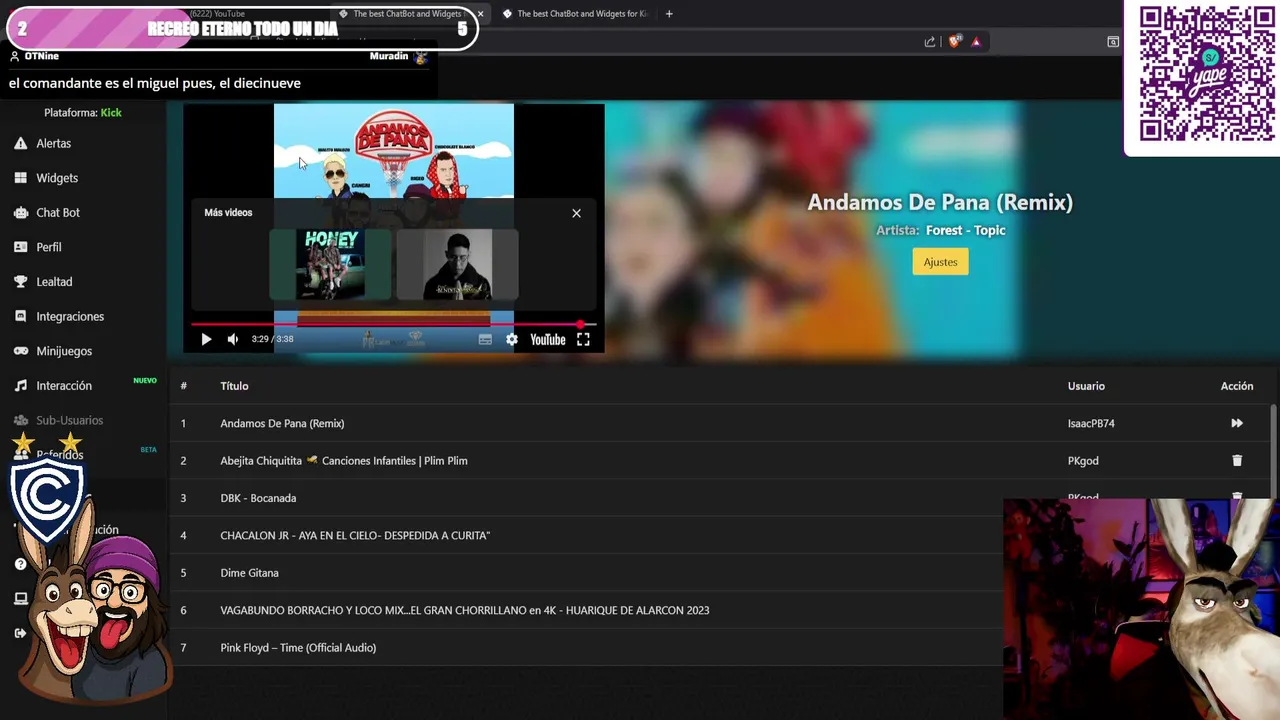Open the Alertas sidebar item
Image resolution: width=1280 pixels, height=720 pixels.
tap(54, 143)
